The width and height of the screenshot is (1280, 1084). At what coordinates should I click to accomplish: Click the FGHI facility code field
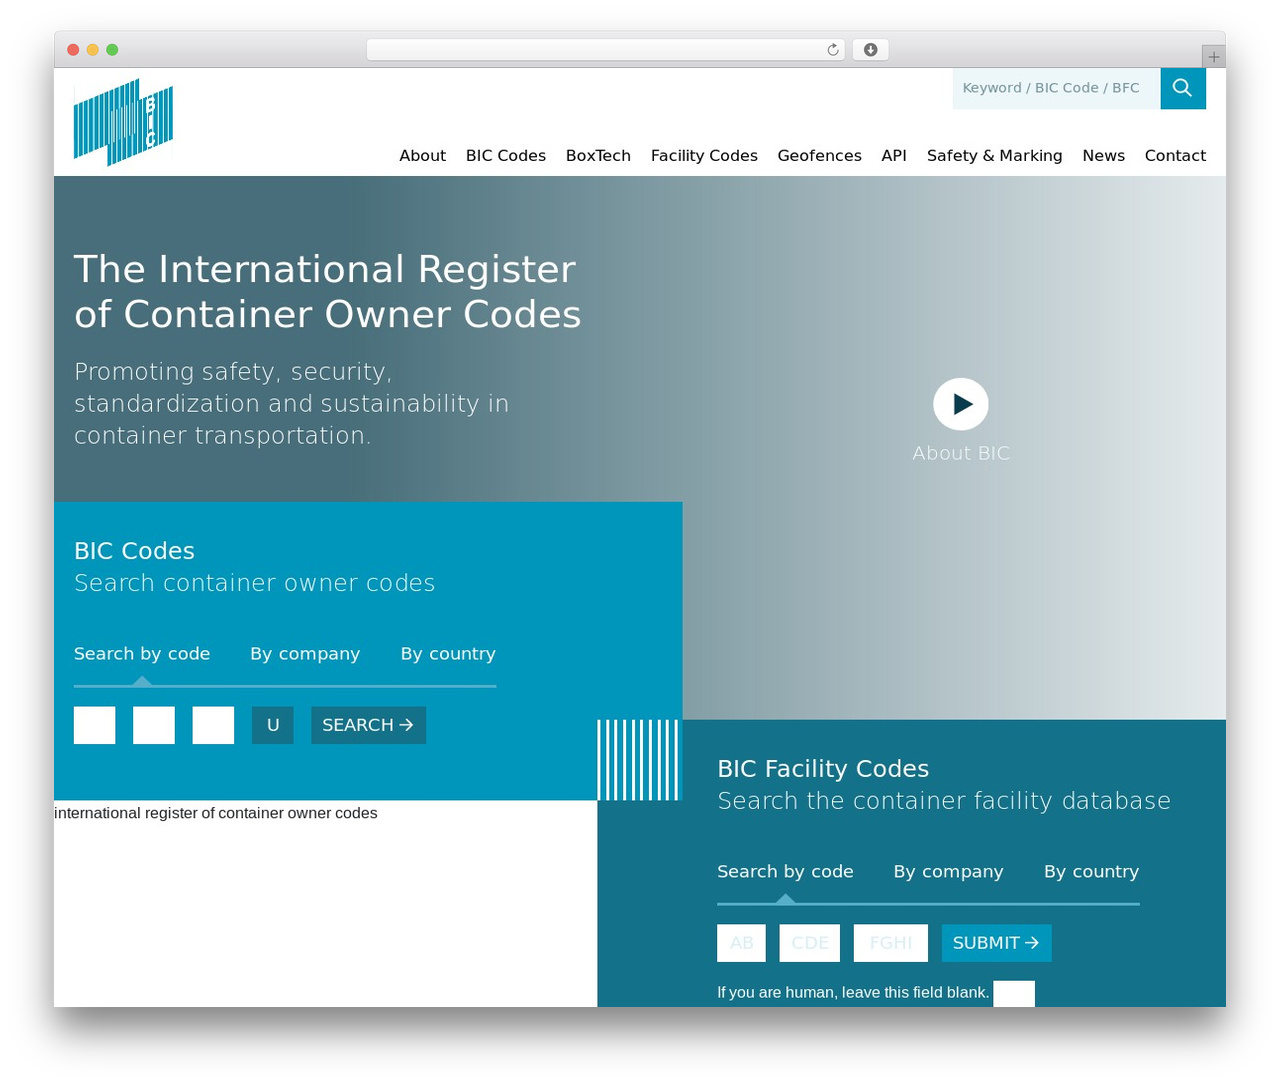(891, 943)
